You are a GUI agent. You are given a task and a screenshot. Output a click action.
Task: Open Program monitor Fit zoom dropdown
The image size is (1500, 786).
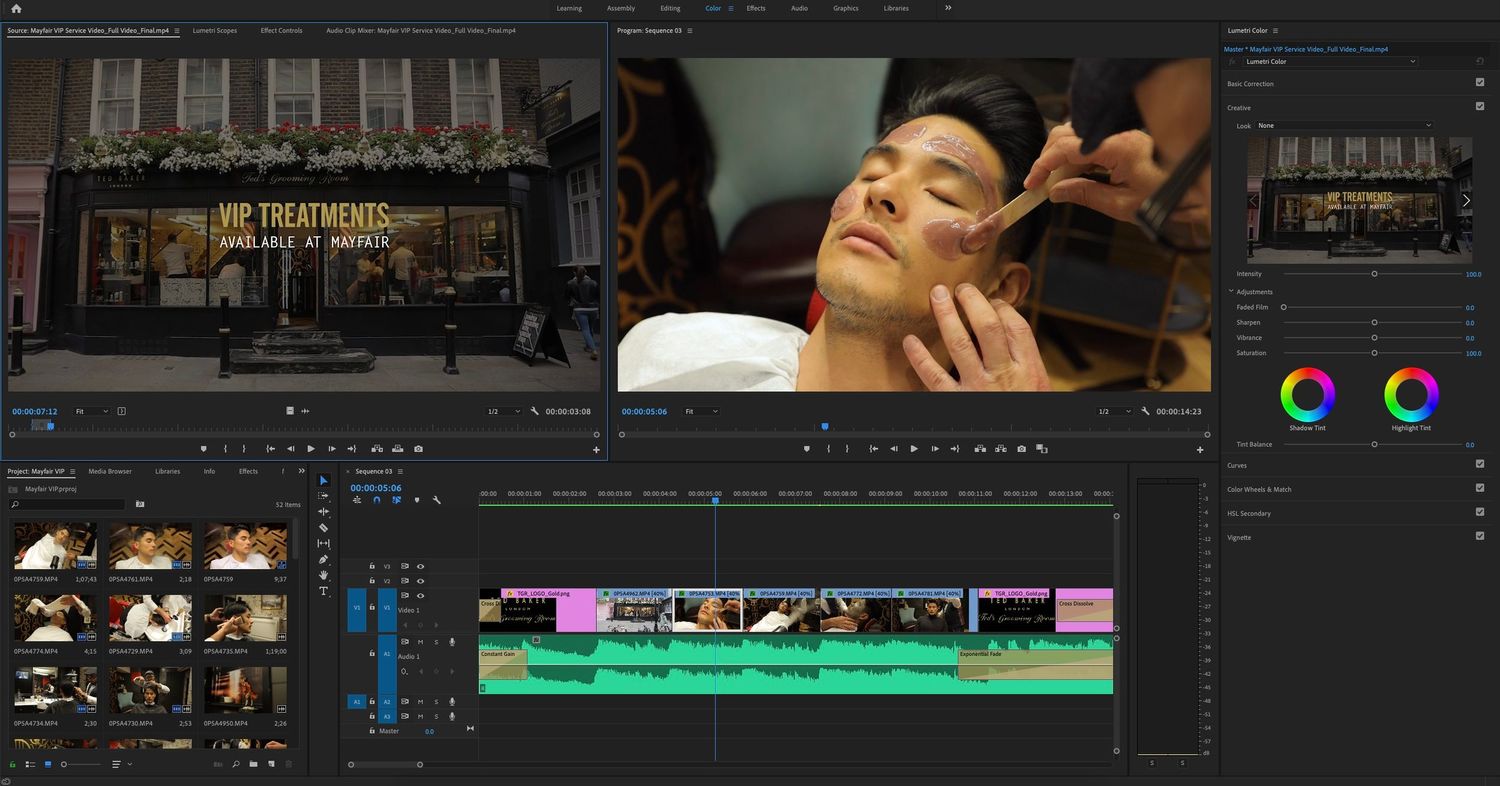pos(701,411)
